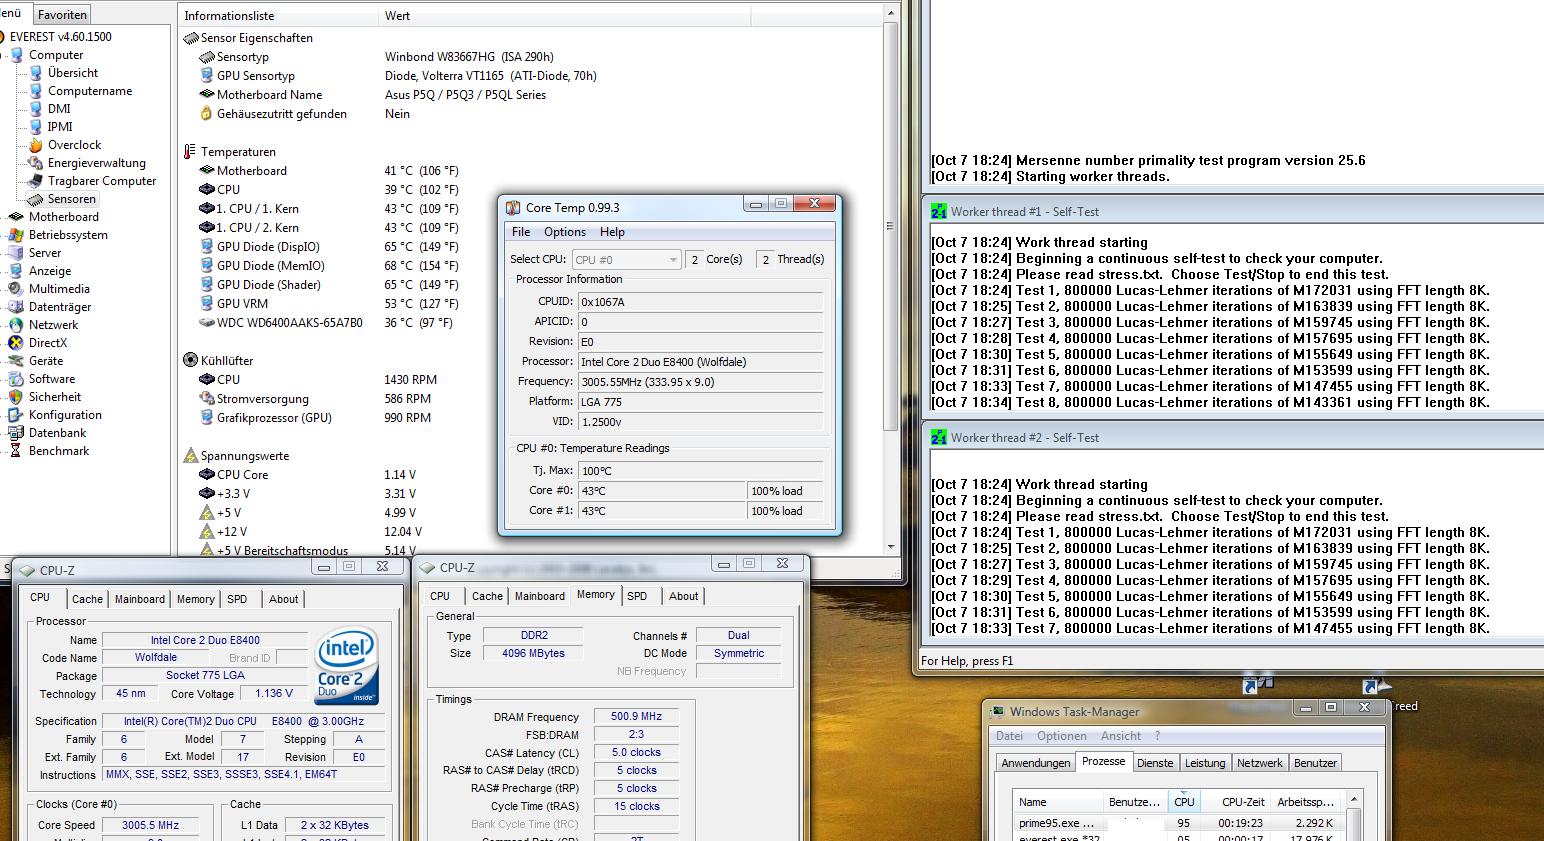
Task: Open Ansicht menu in Task-Manager
Action: click(x=1121, y=736)
